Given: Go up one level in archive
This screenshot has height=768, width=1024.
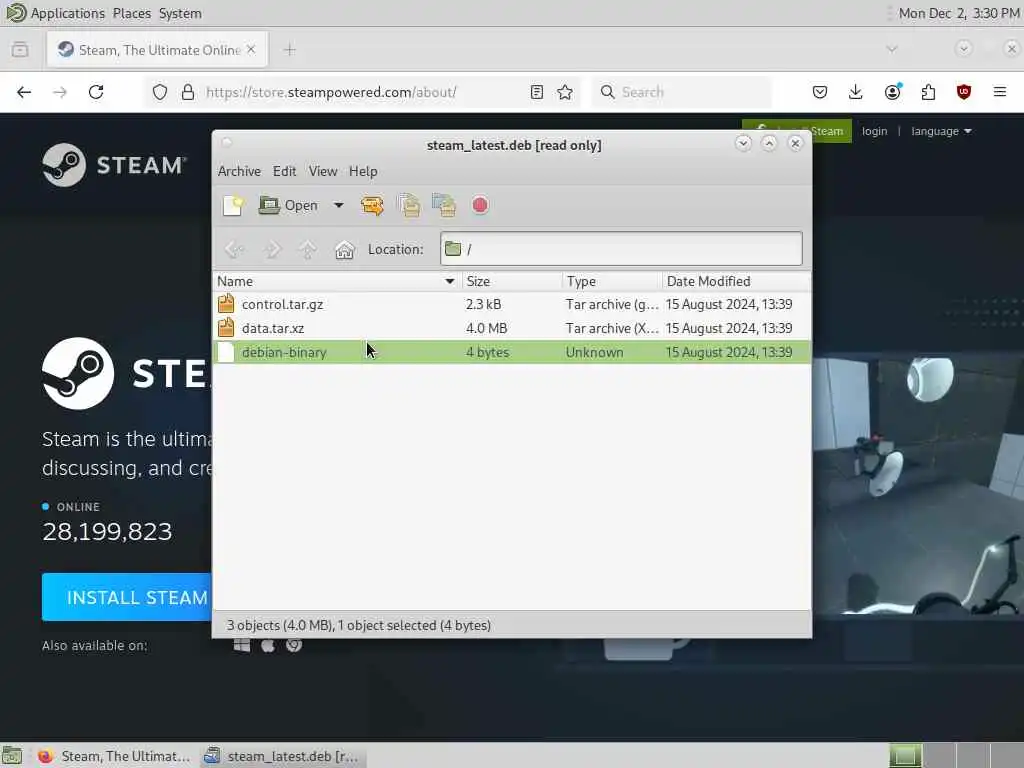Looking at the screenshot, I should 308,249.
